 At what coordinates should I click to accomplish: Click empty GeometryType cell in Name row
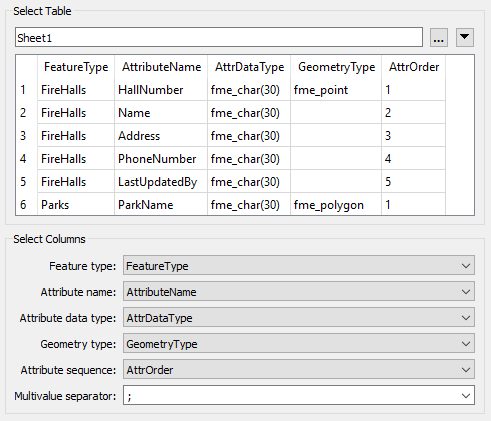click(336, 113)
